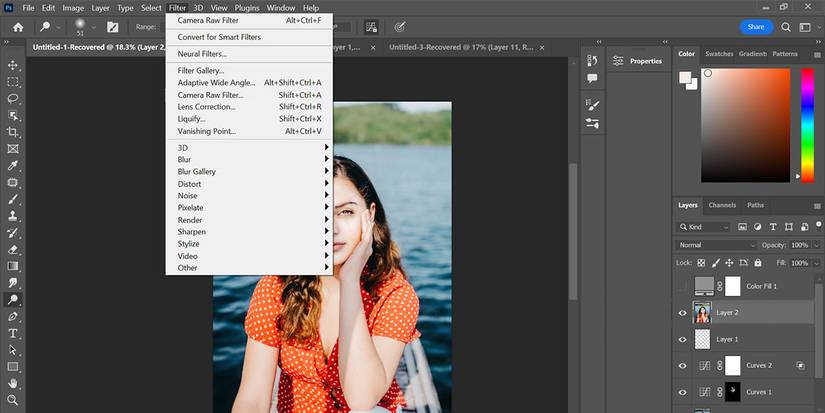Select the Frame tool
This screenshot has width=825, height=413.
[13, 149]
